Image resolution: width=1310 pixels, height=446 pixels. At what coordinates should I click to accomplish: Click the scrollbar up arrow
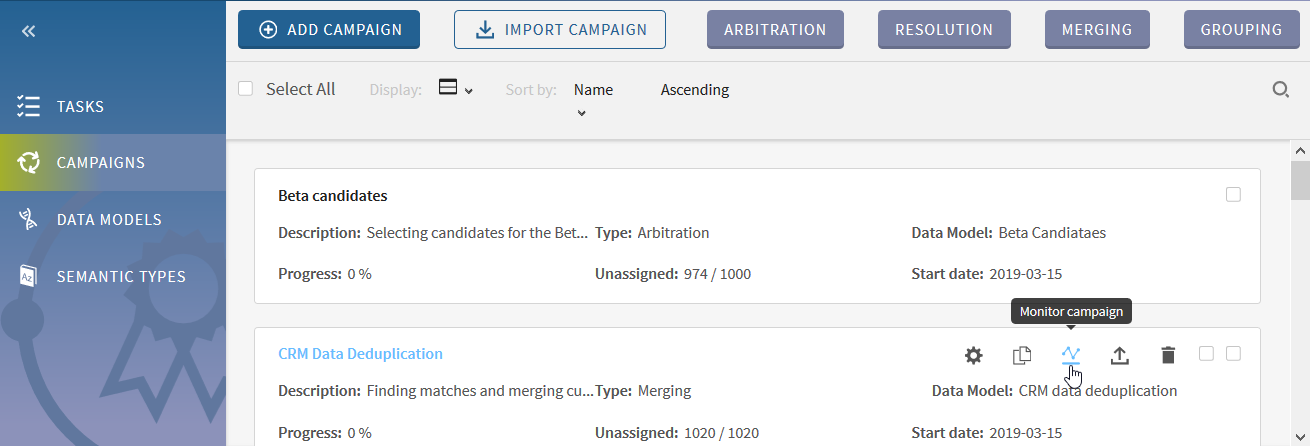[x=1299, y=151]
